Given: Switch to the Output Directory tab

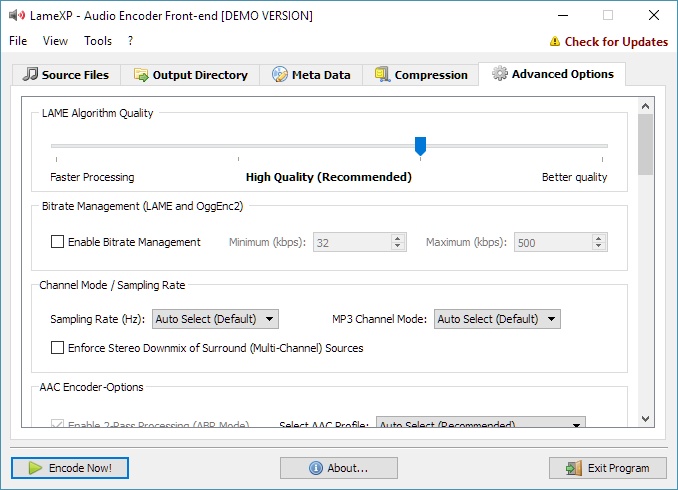Looking at the screenshot, I should [x=190, y=75].
